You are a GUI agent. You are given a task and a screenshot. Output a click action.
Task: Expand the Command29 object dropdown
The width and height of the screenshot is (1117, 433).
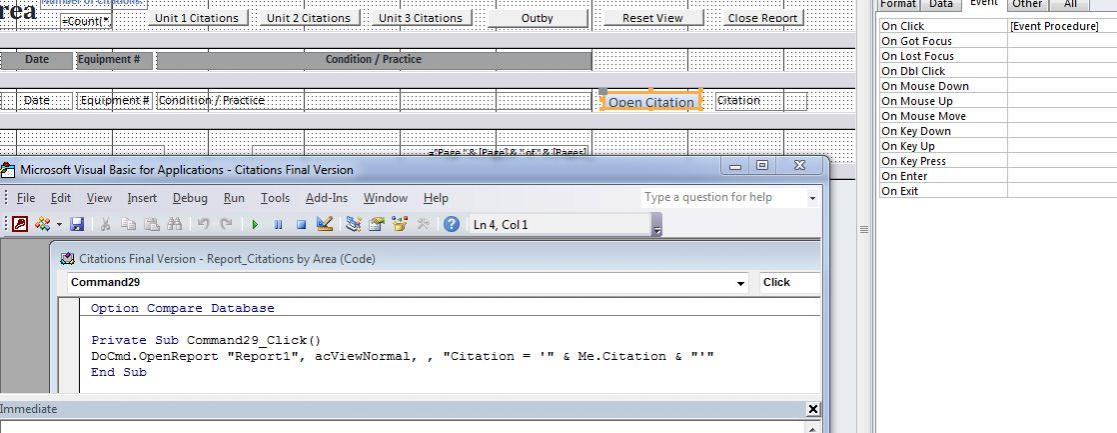click(x=743, y=283)
